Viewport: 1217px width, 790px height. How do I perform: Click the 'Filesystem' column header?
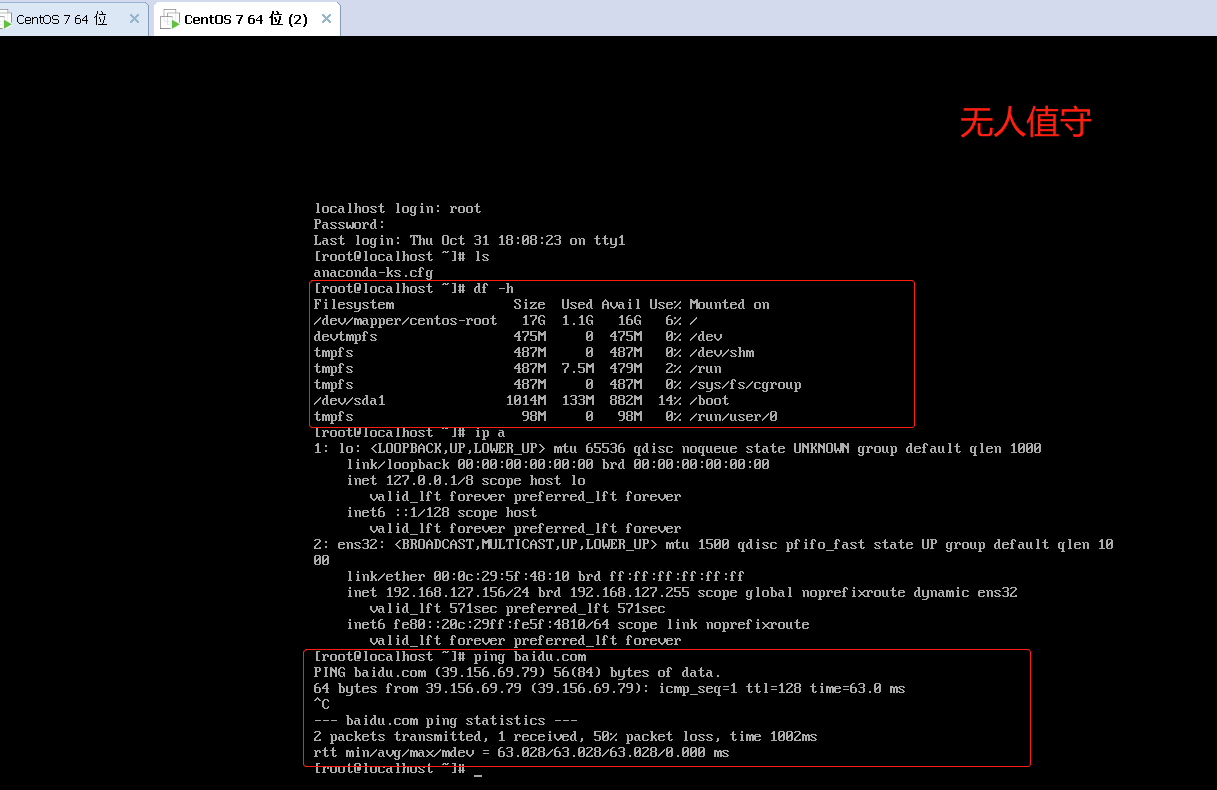pyautogui.click(x=354, y=304)
